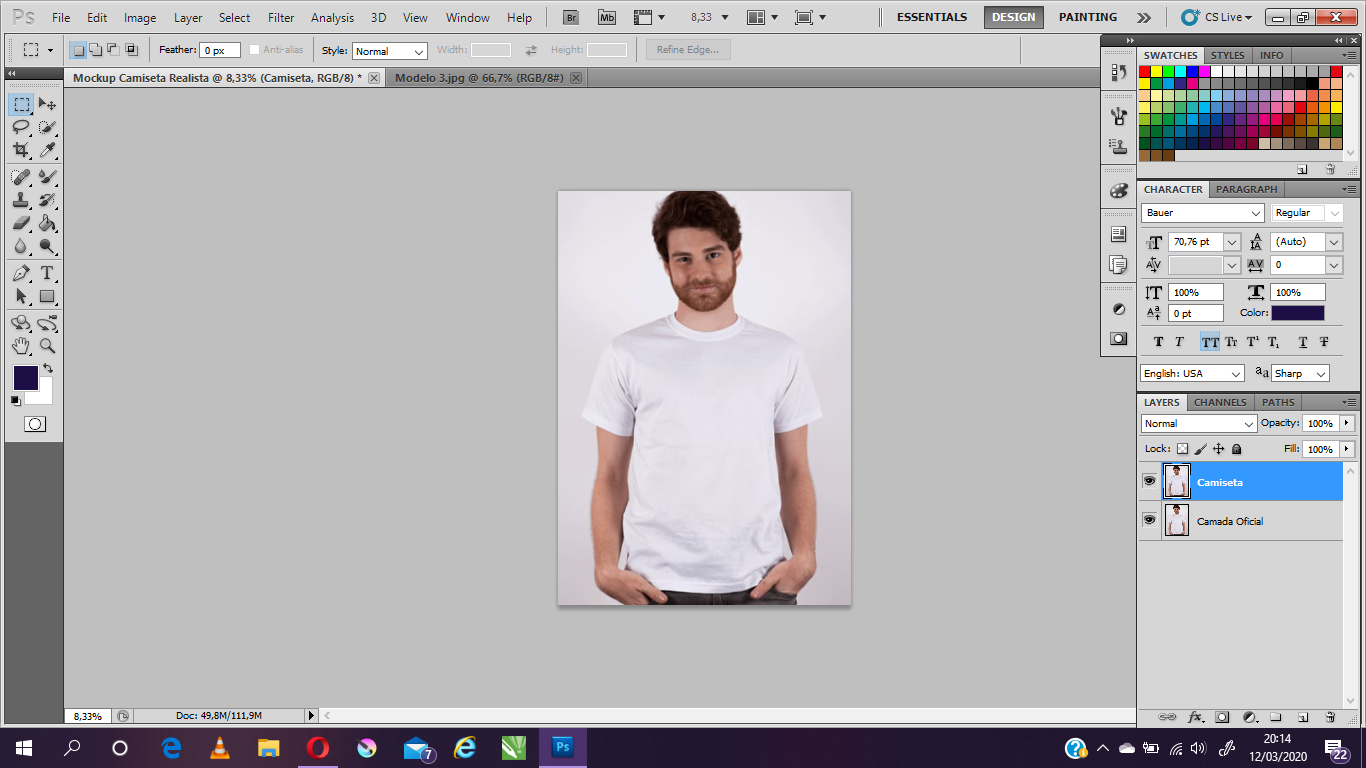Select the Blur tool
This screenshot has height=768, width=1366.
point(21,246)
